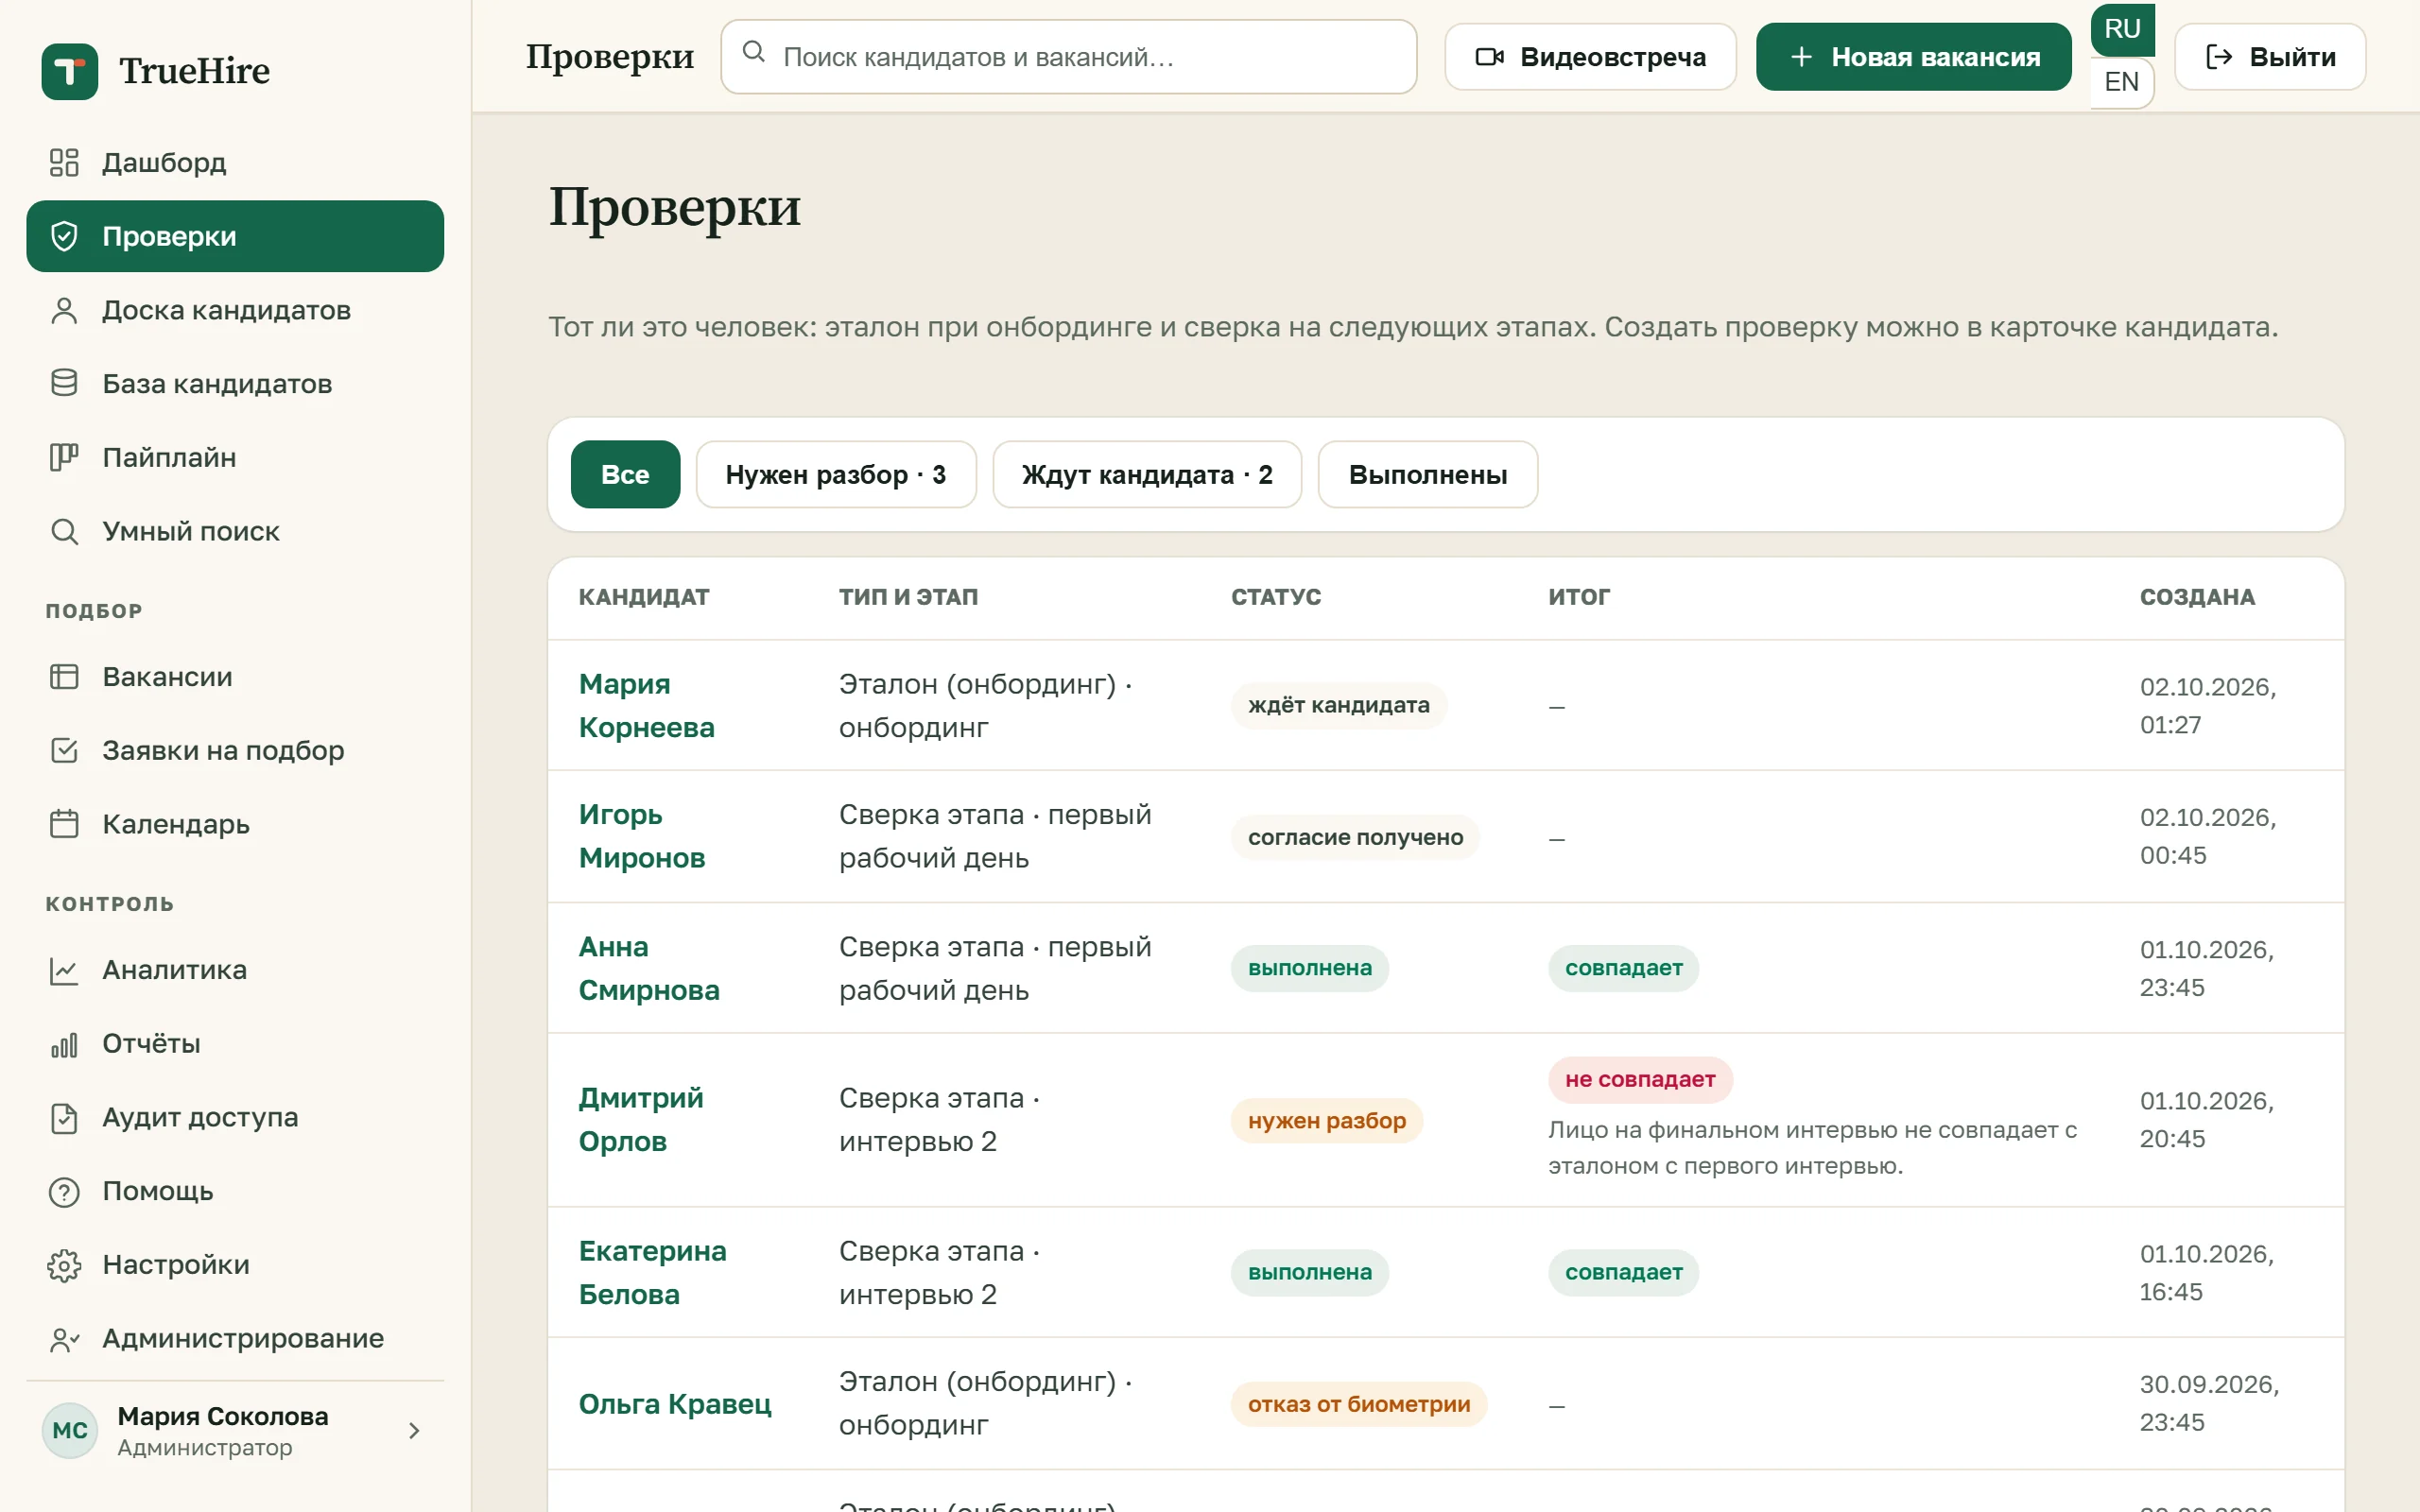Screen dimensions: 2420x1512
Task: Click the нужен разбор status badge
Action: pos(1326,1120)
